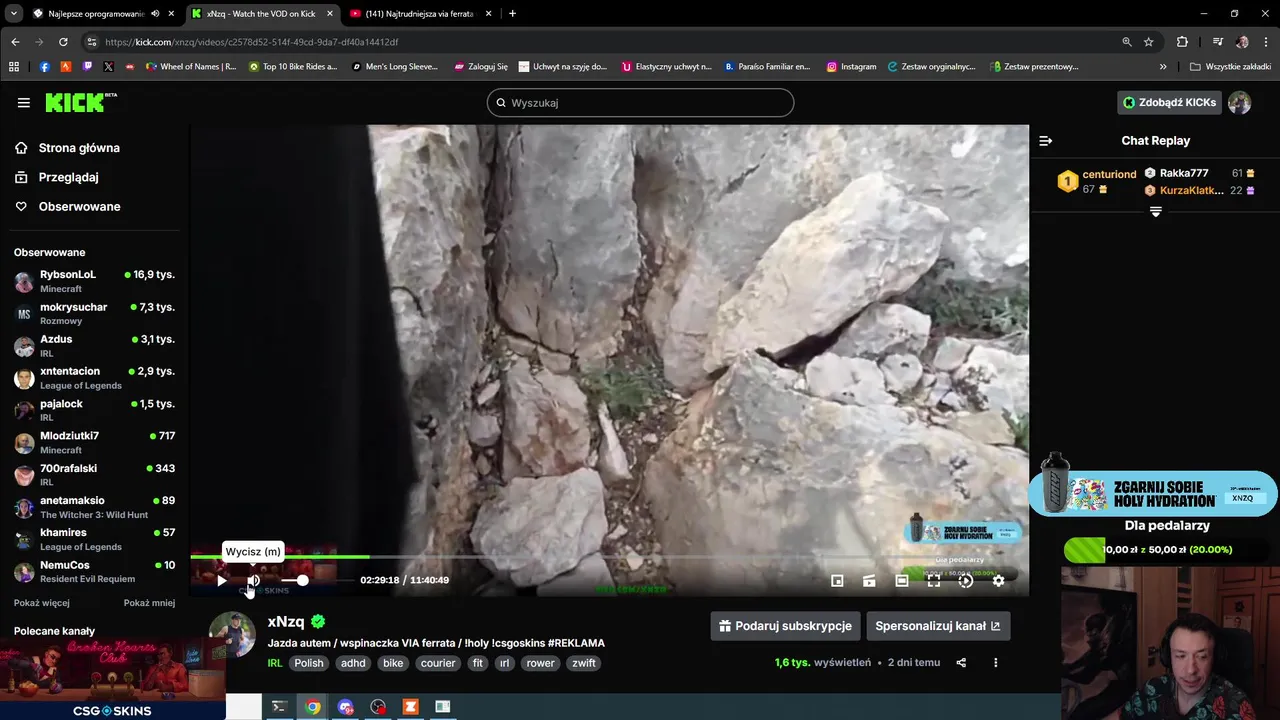Open 700rafalski channel

click(95, 475)
